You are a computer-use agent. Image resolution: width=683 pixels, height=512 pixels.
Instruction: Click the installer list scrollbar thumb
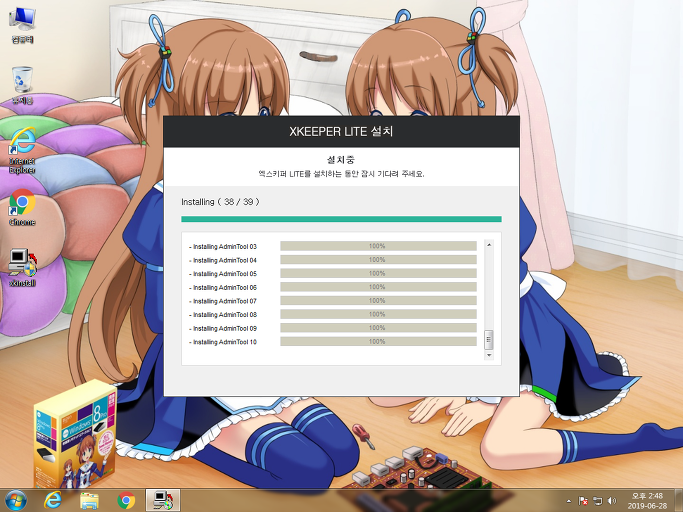(489, 339)
